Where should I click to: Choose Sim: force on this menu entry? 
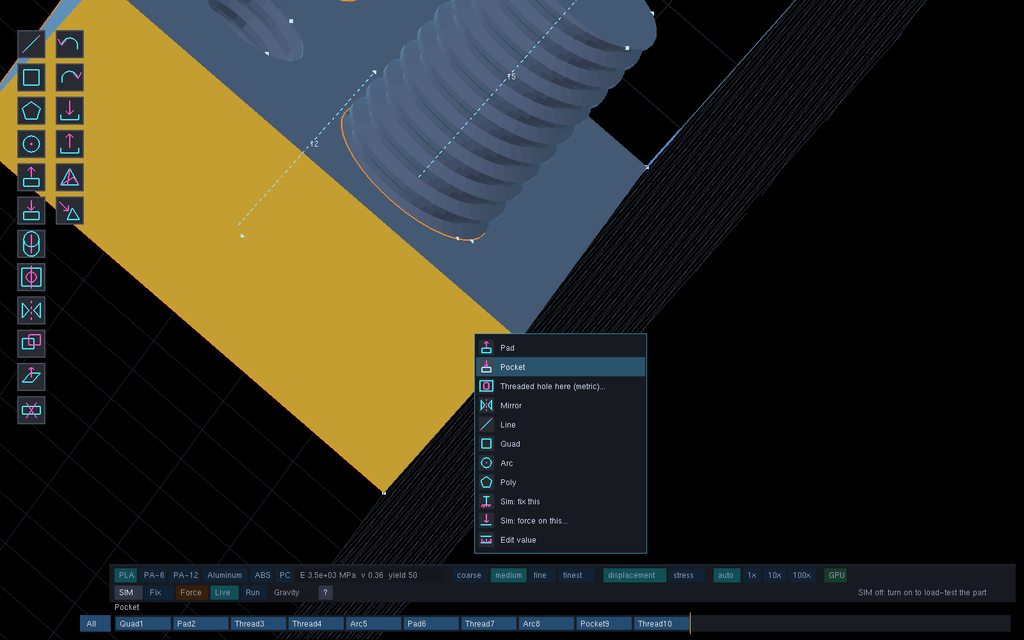560,520
